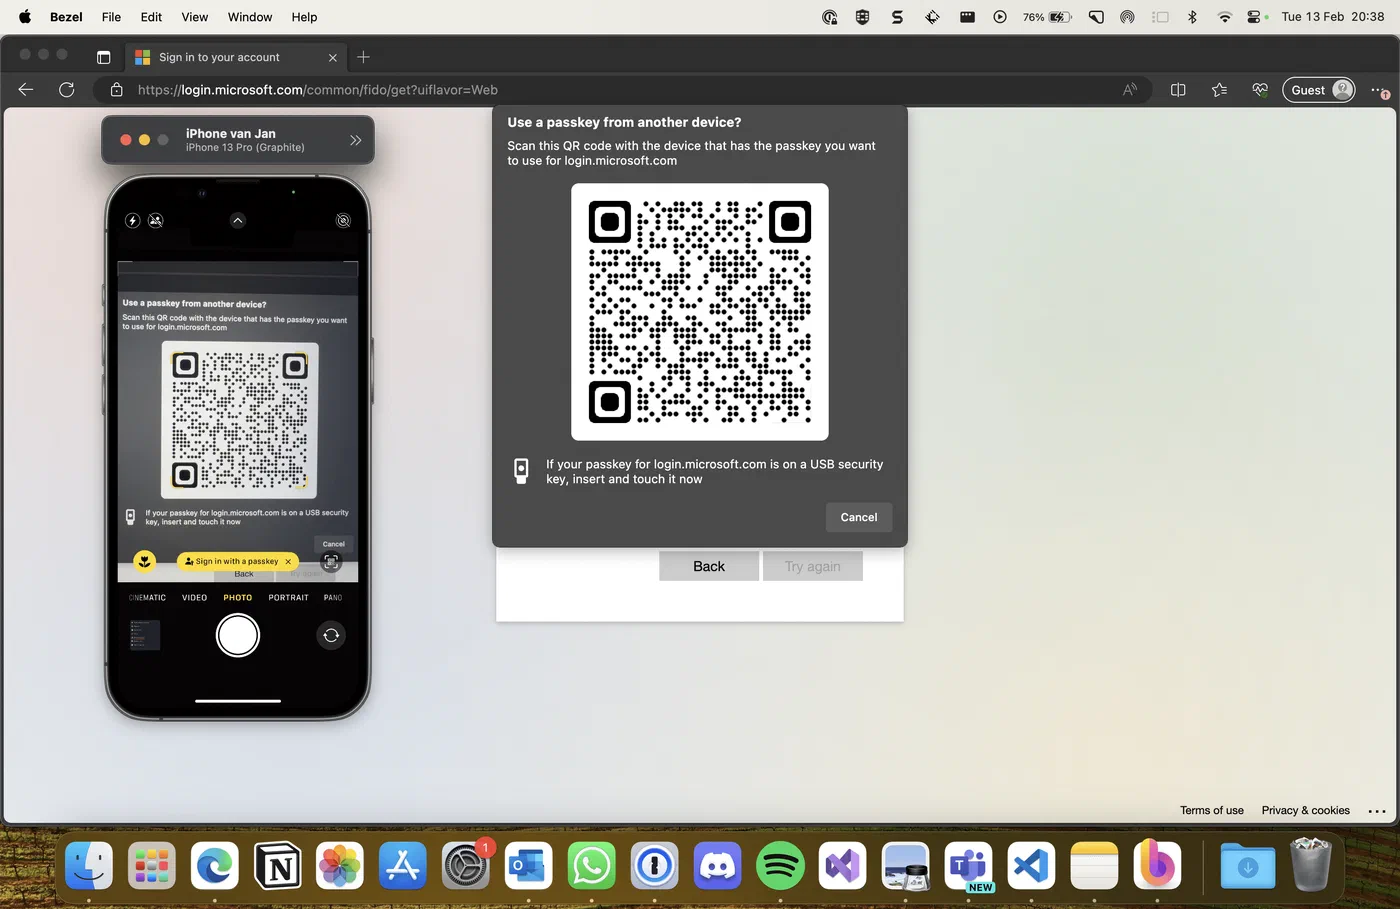Select CINEMATIC camera mode
1400x909 pixels.
click(147, 597)
